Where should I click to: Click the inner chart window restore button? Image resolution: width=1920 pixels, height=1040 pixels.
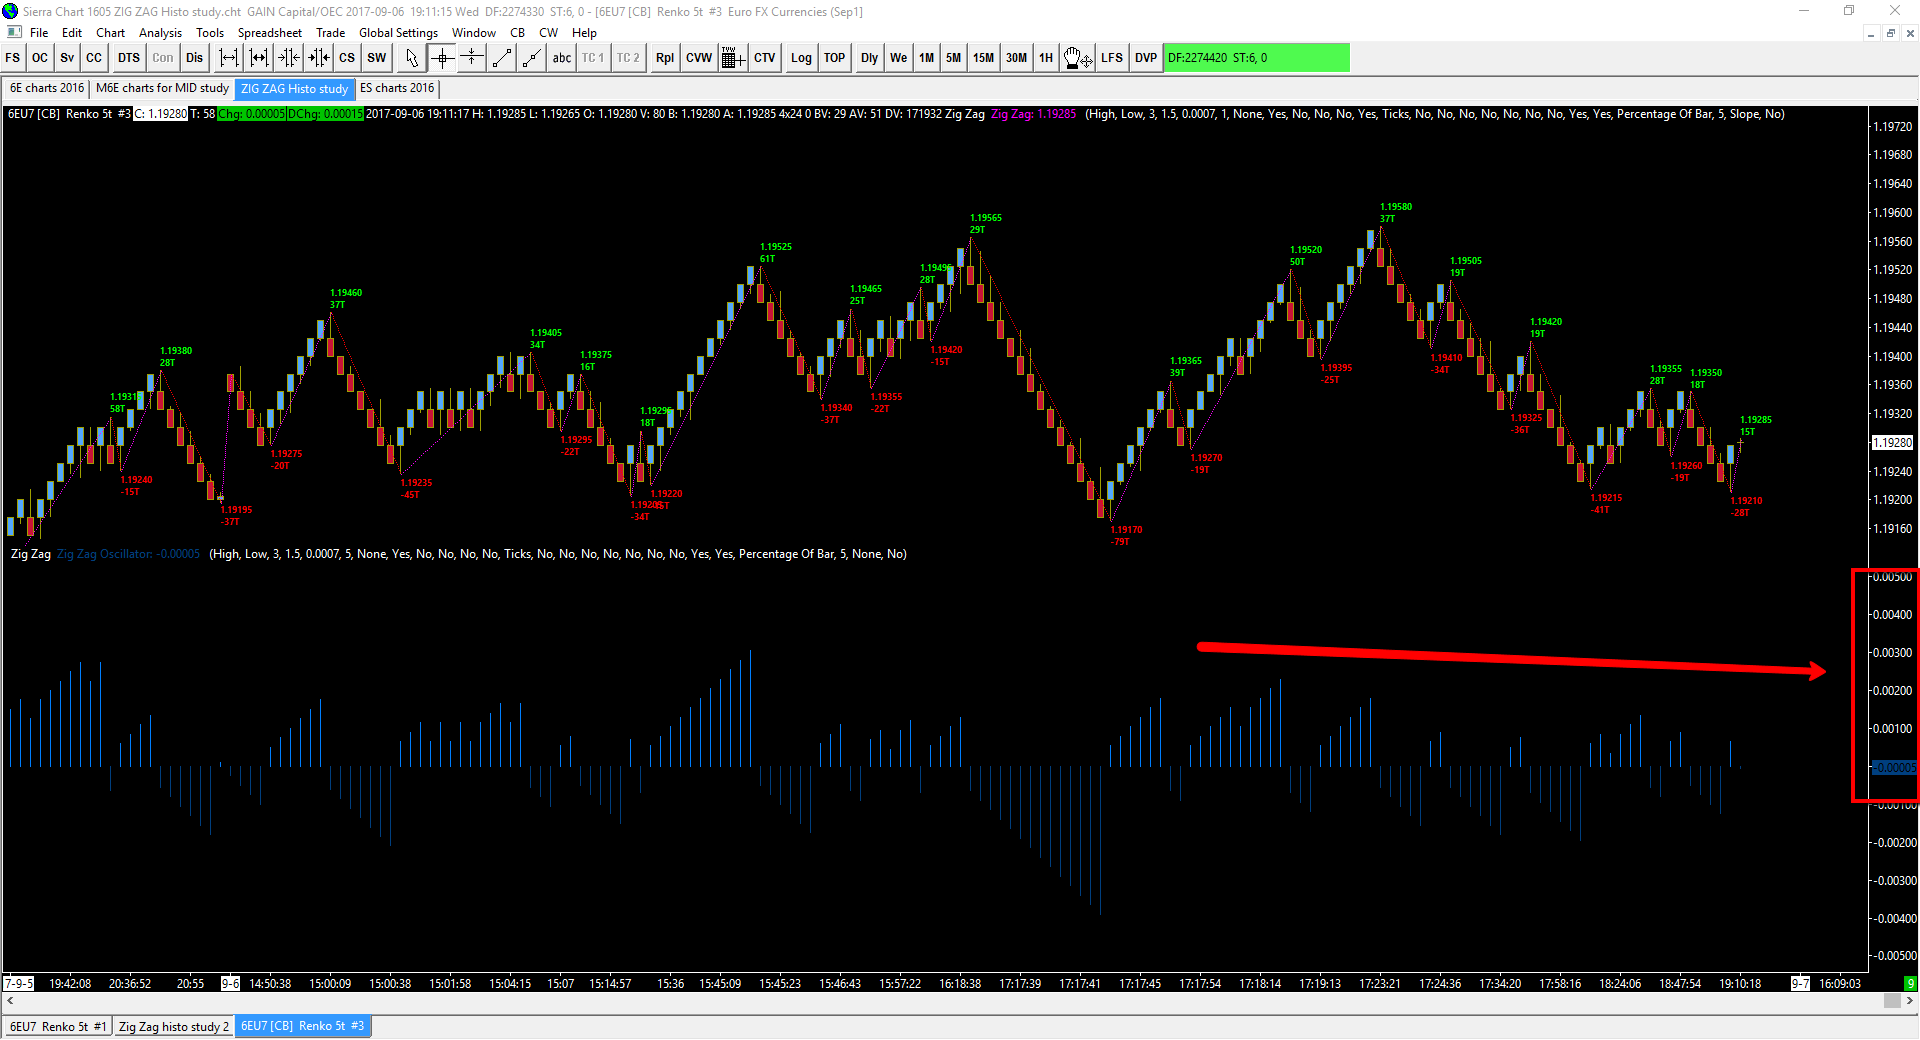1890,33
